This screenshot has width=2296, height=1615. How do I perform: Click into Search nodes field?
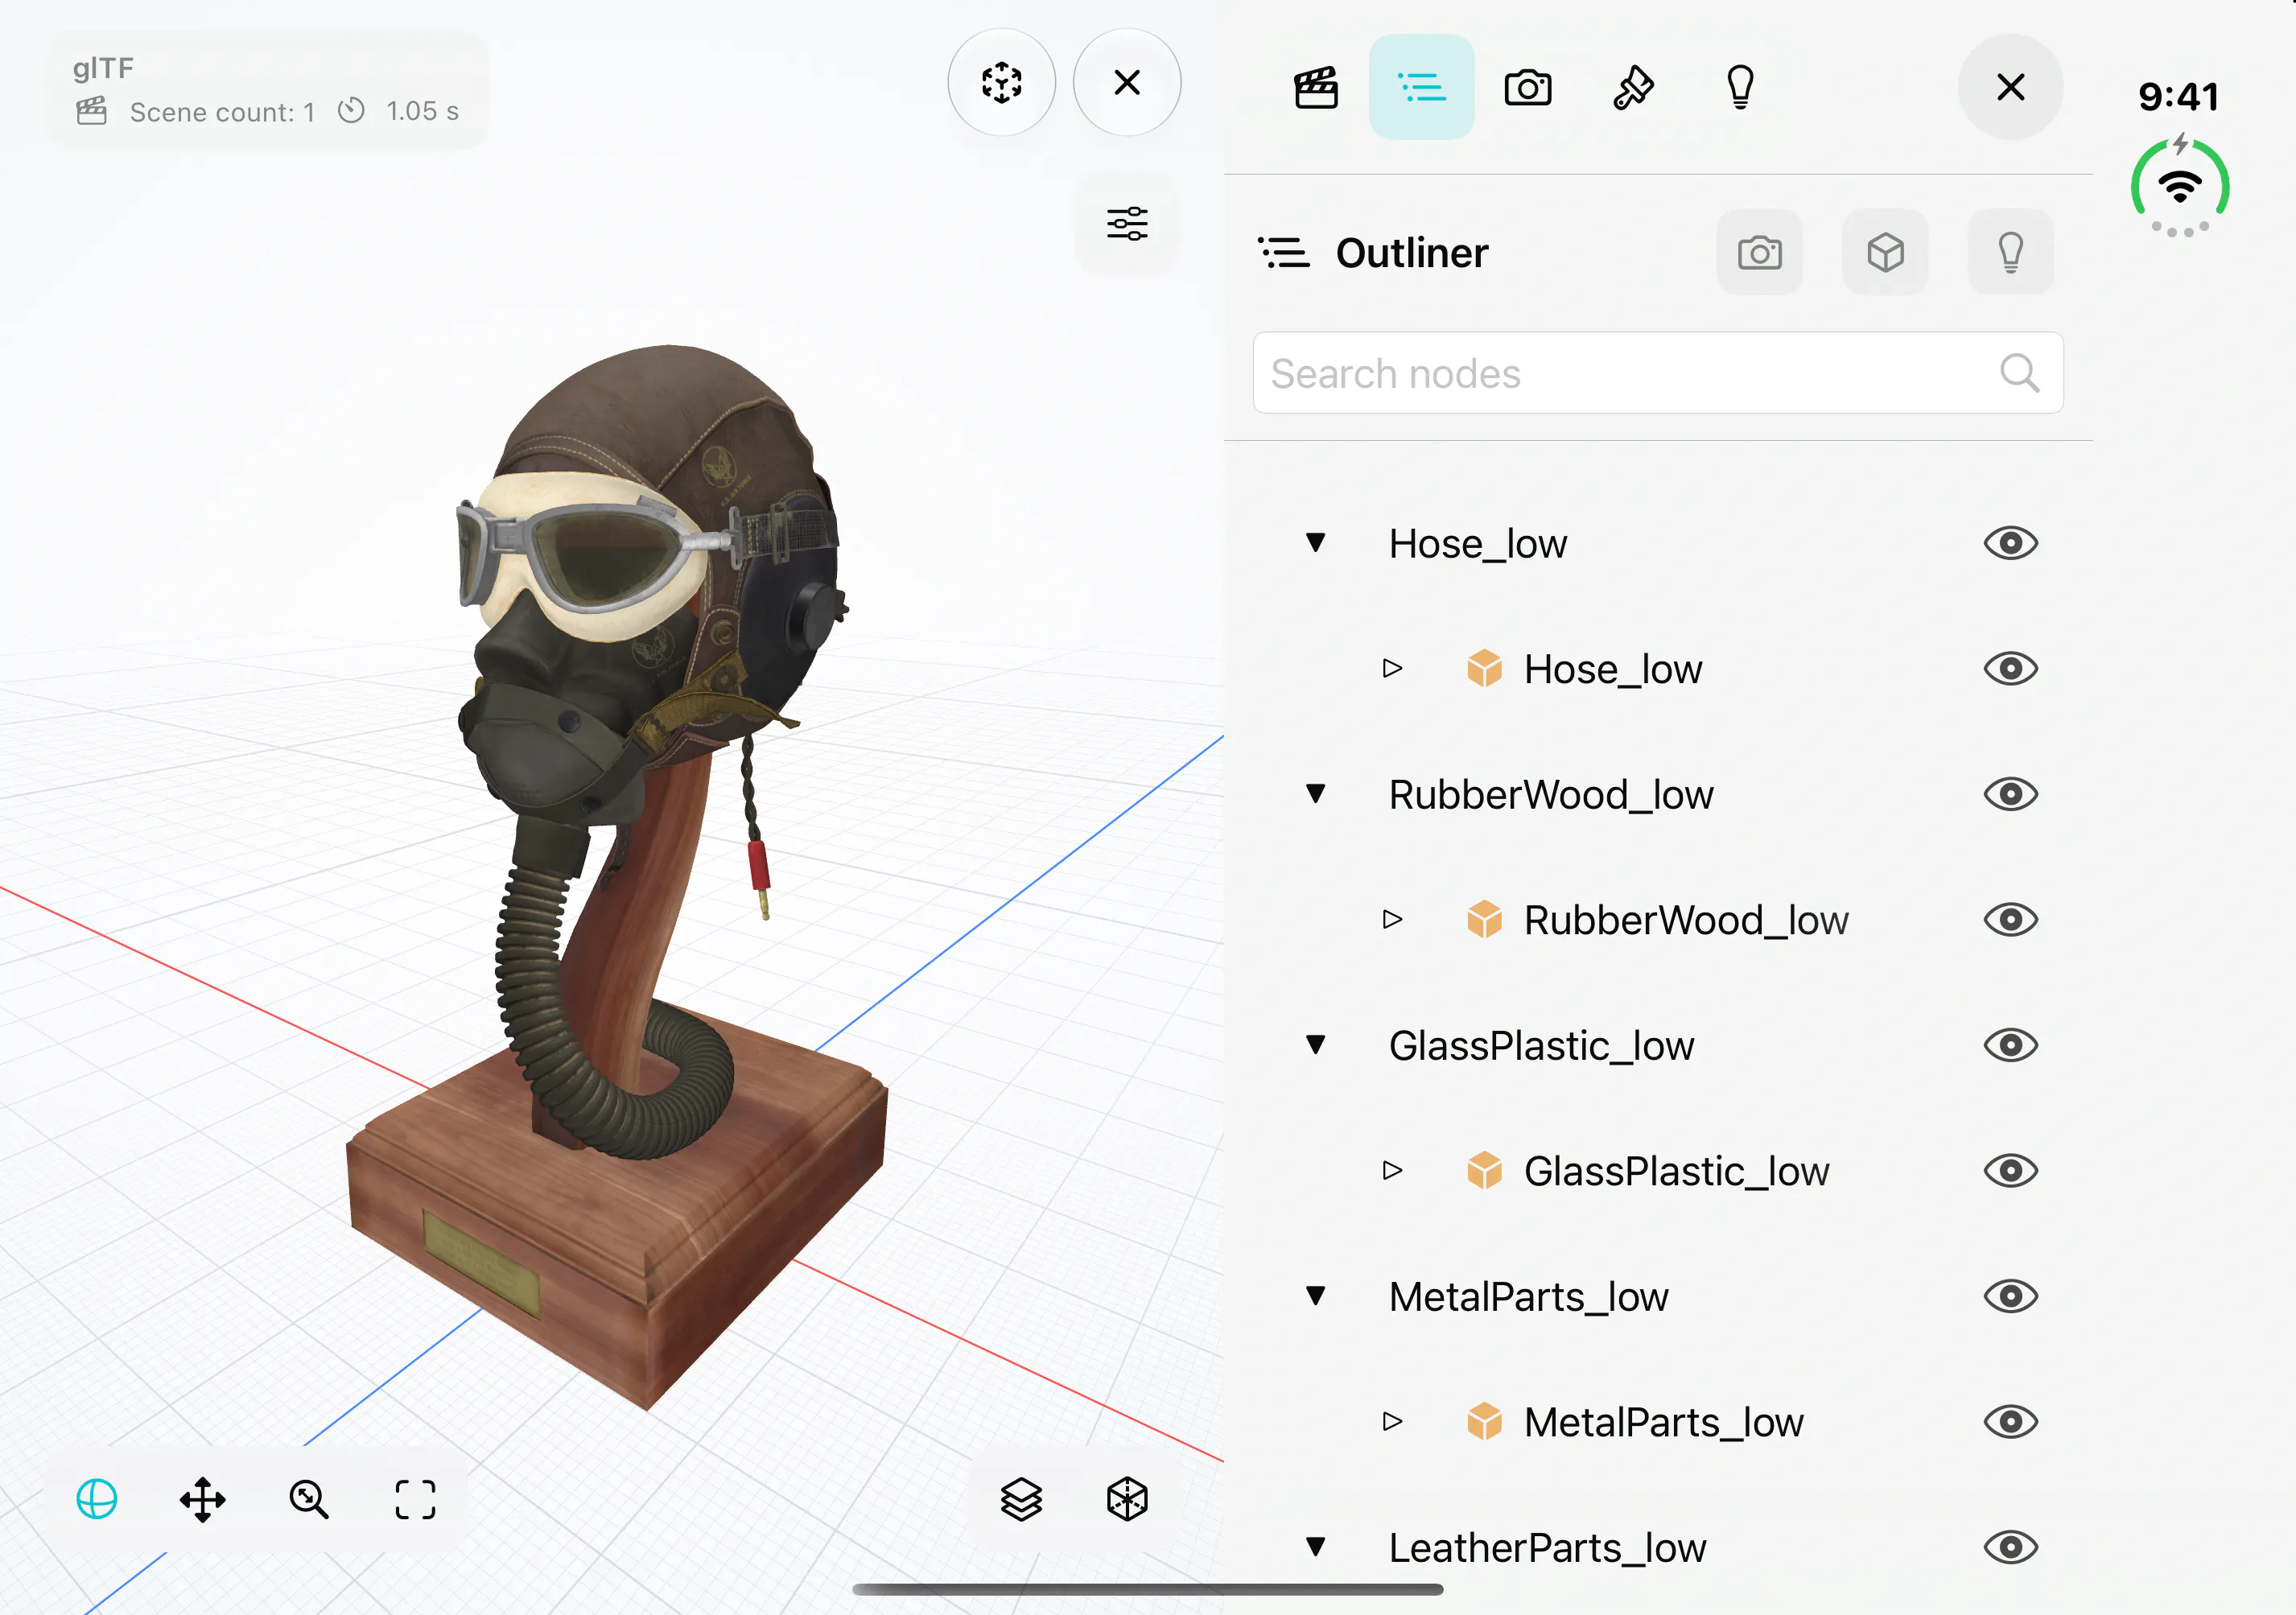pos(1657,373)
